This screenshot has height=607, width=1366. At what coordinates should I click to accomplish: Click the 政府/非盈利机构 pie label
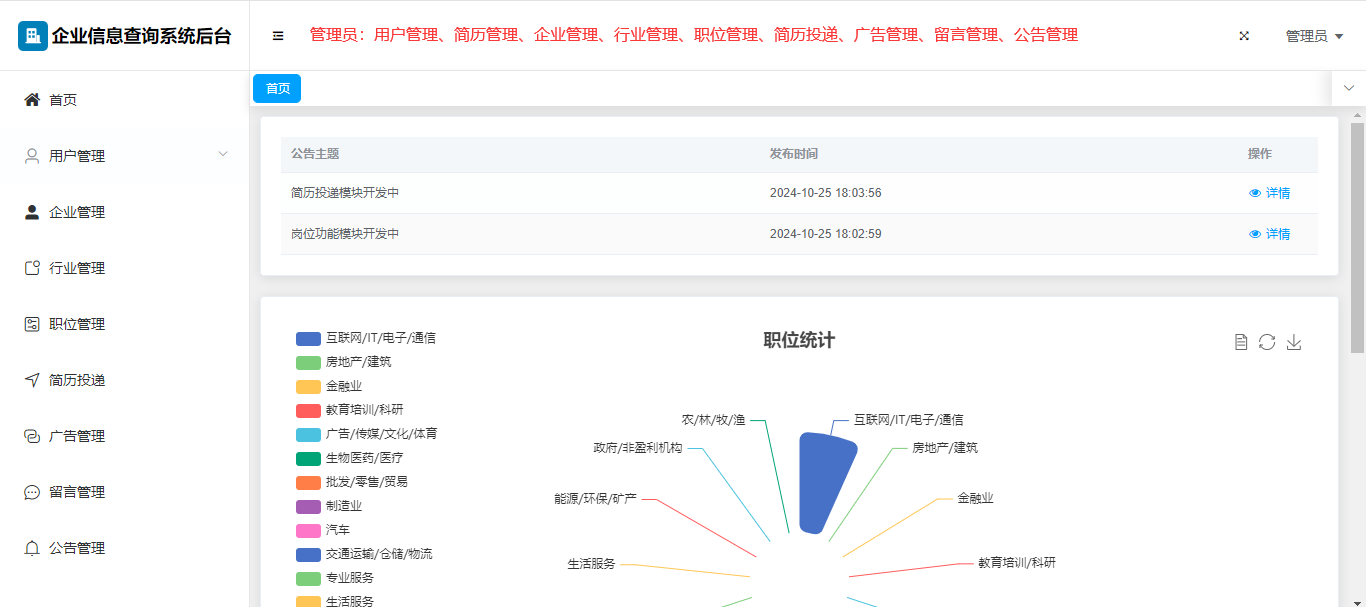(x=638, y=448)
